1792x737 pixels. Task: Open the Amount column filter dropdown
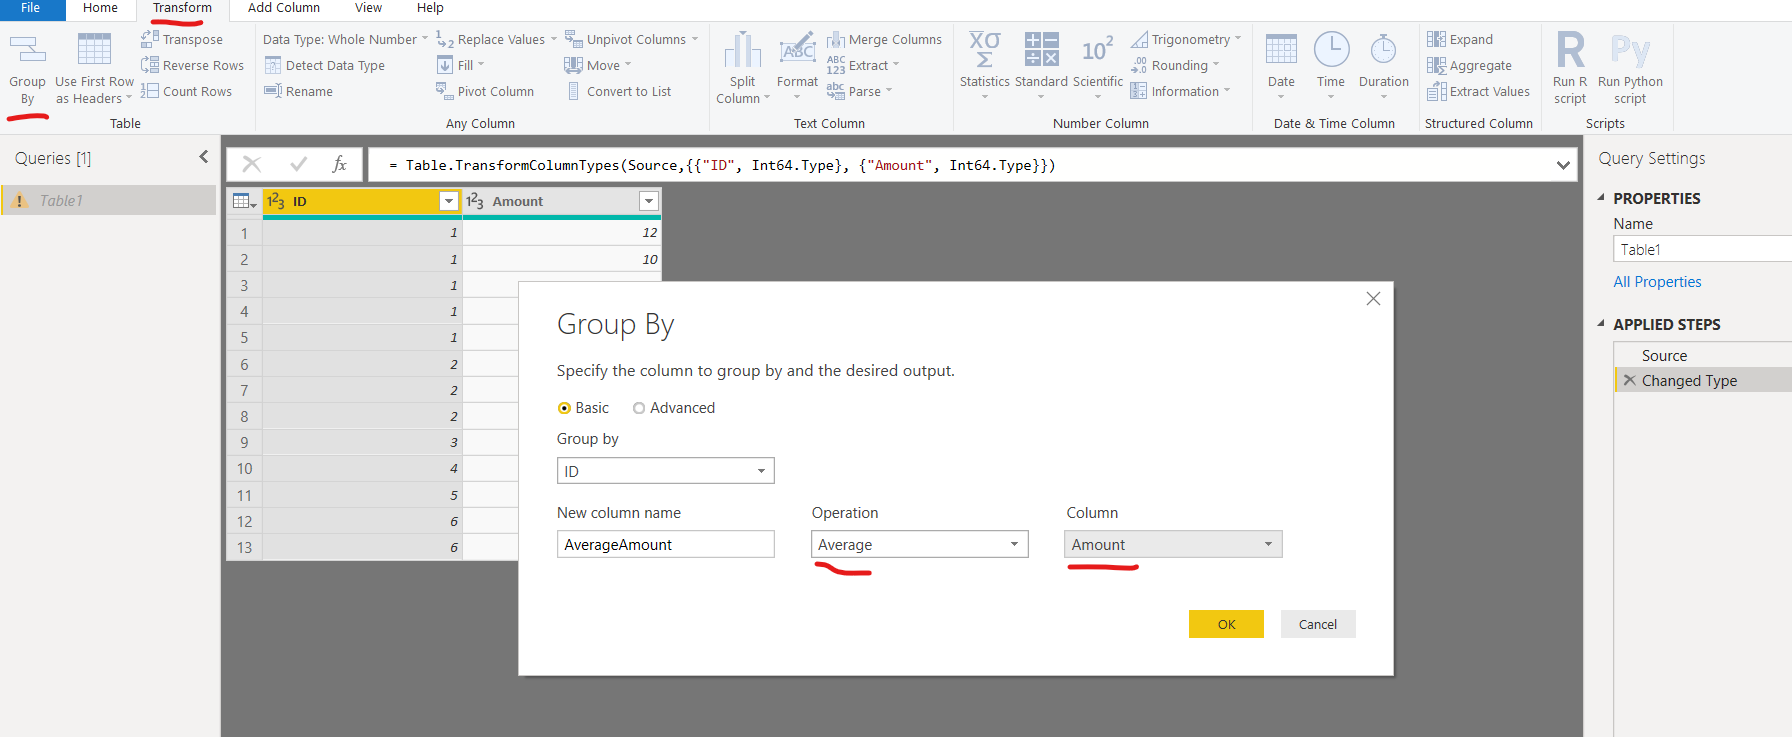(x=649, y=201)
